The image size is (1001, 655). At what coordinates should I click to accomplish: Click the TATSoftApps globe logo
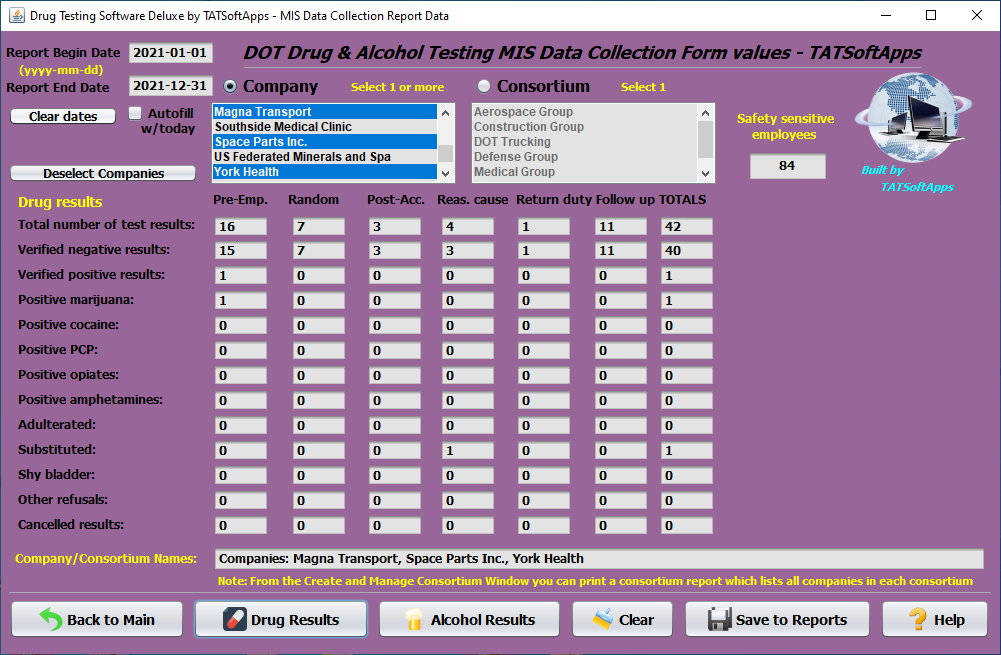[x=913, y=117]
